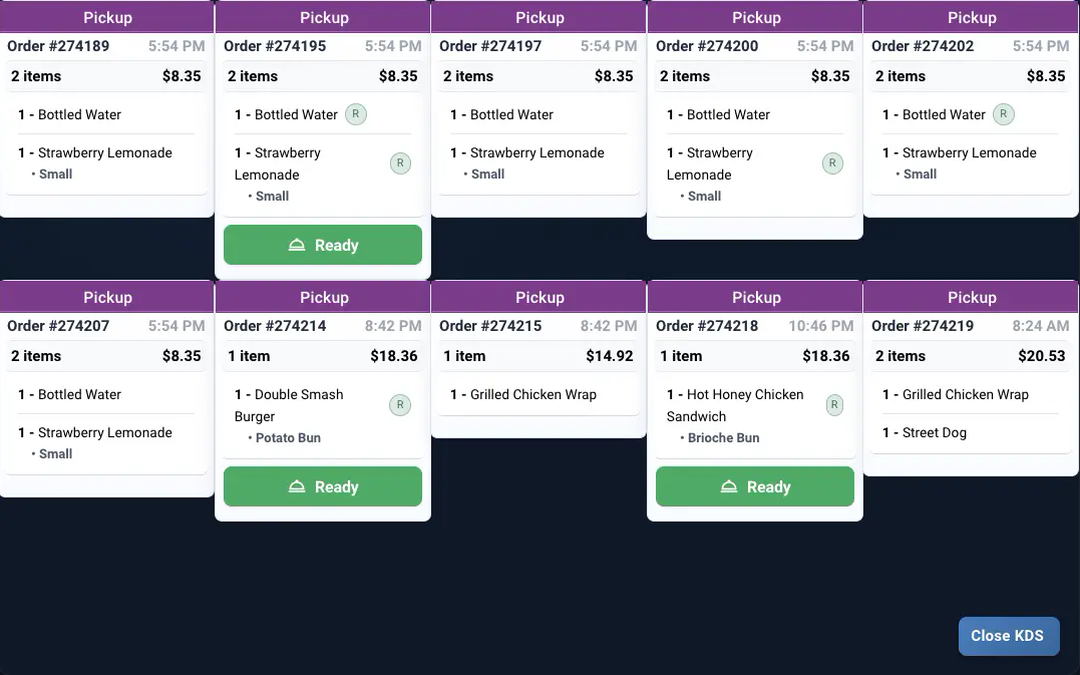
Task: Click the R badge beside Bottled Water in order #274195
Action: click(356, 115)
